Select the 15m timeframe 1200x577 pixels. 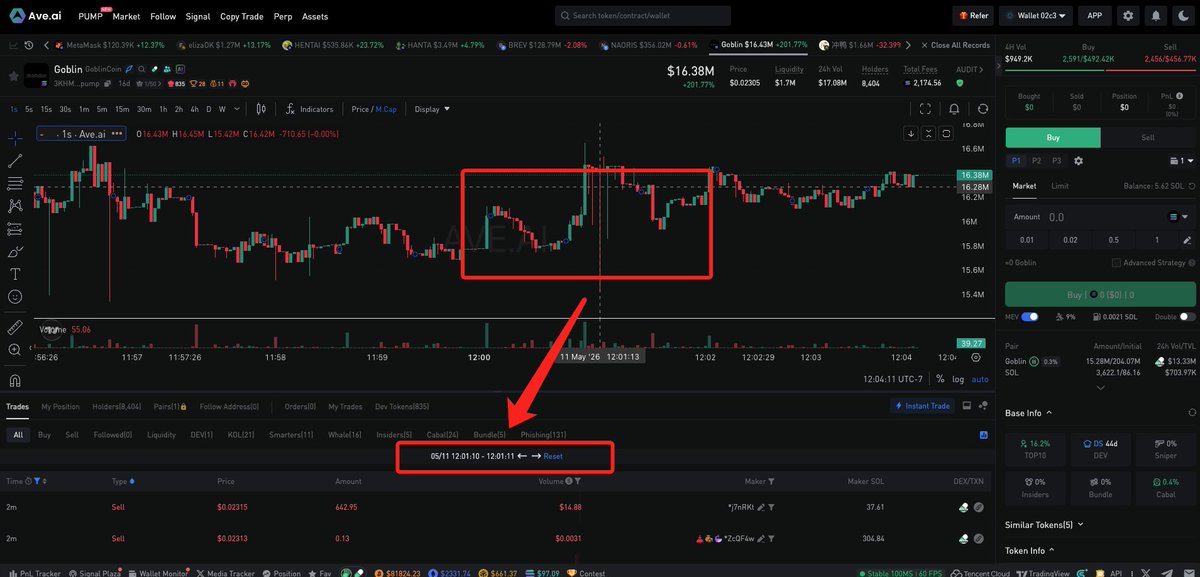click(121, 109)
